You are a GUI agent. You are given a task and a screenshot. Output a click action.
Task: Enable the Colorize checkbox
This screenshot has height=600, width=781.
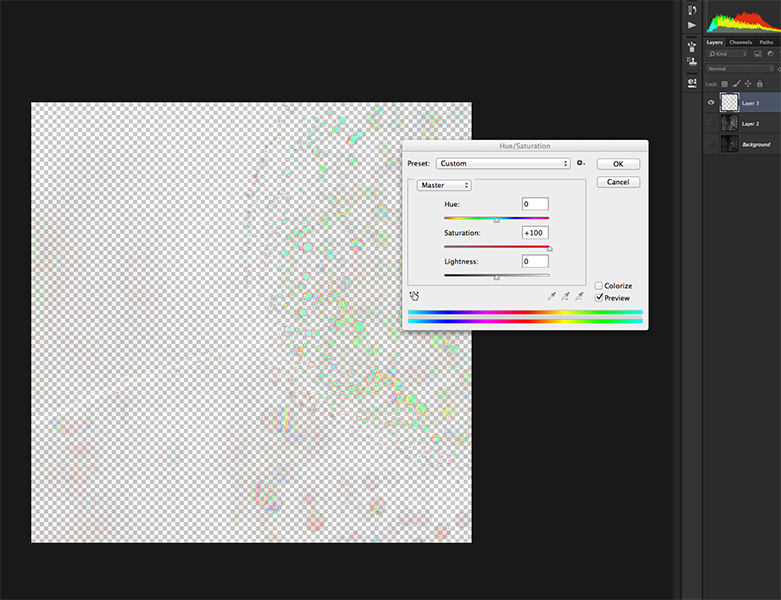pos(599,286)
